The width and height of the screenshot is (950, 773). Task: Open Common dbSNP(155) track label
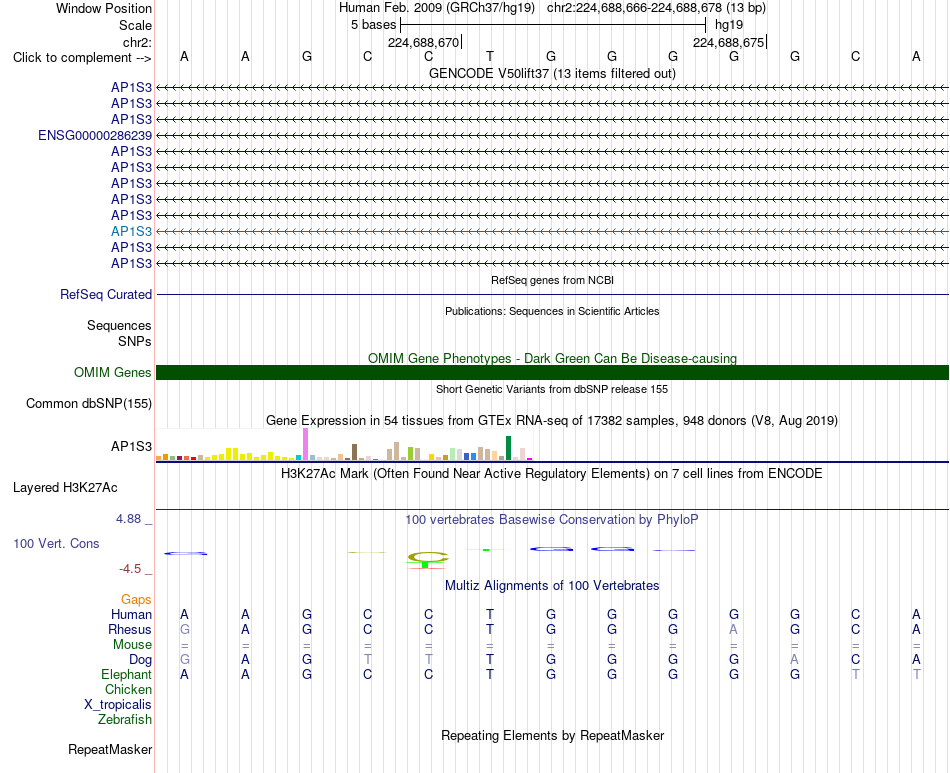(x=89, y=403)
